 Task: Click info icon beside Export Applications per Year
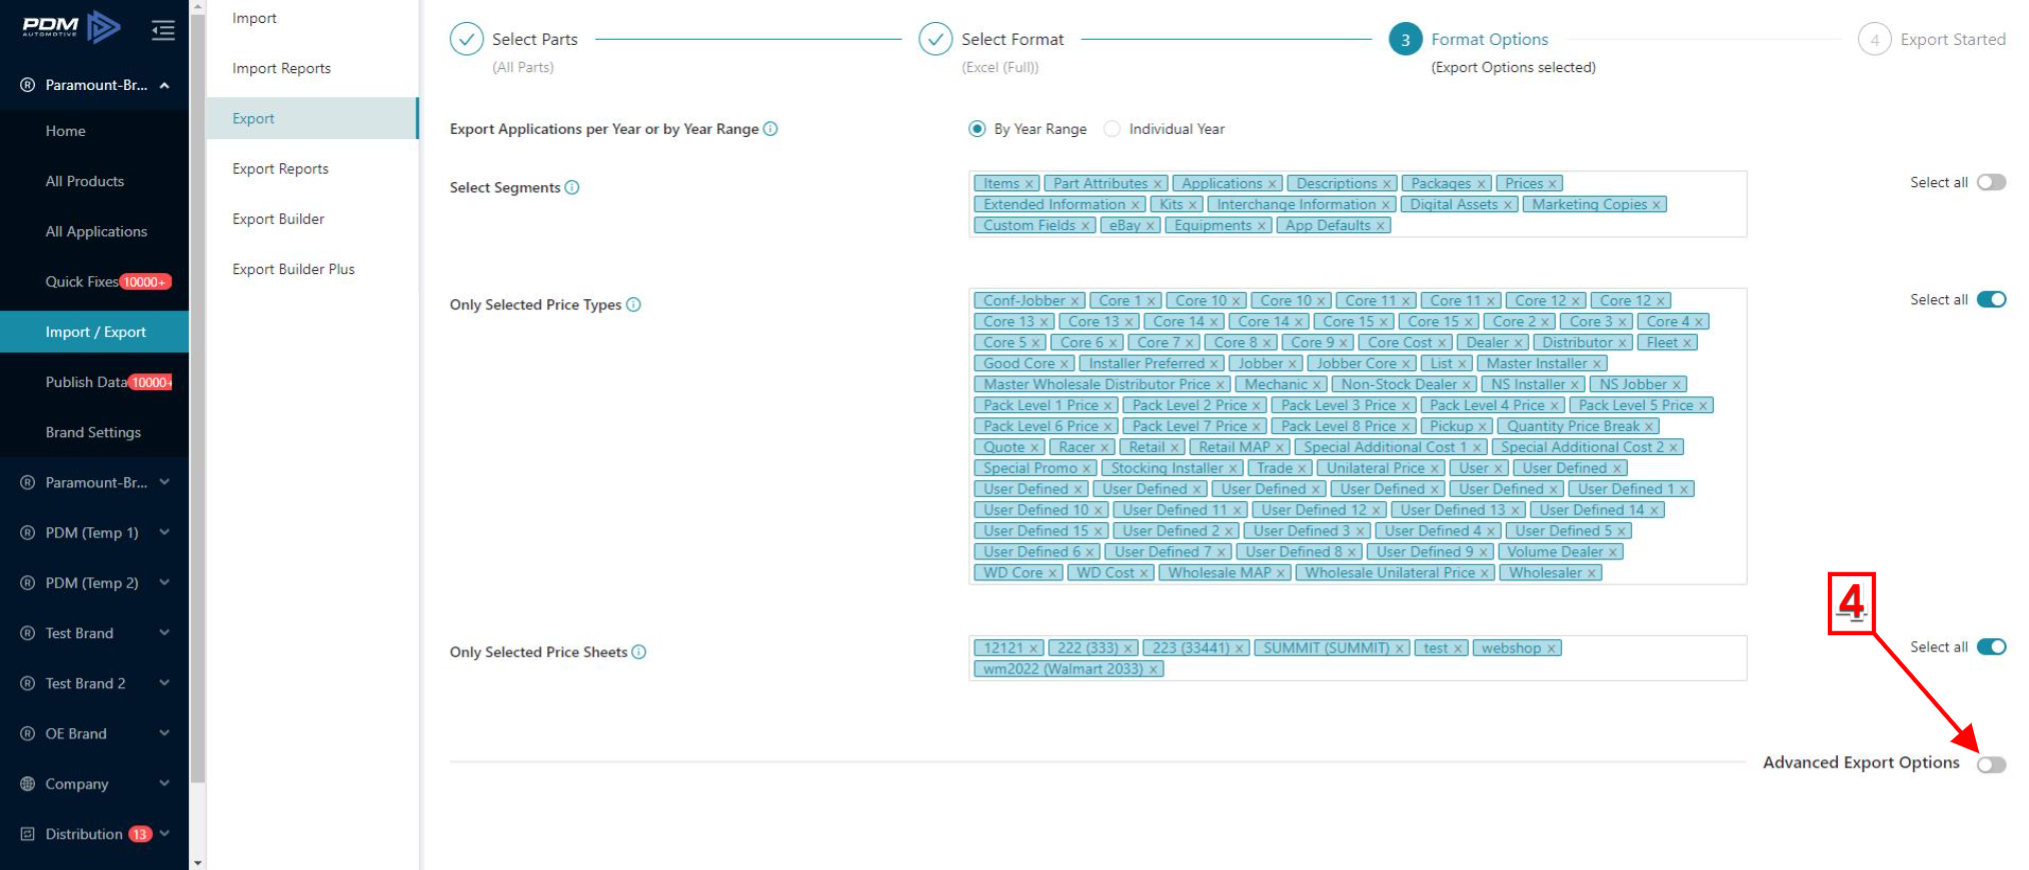click(771, 129)
